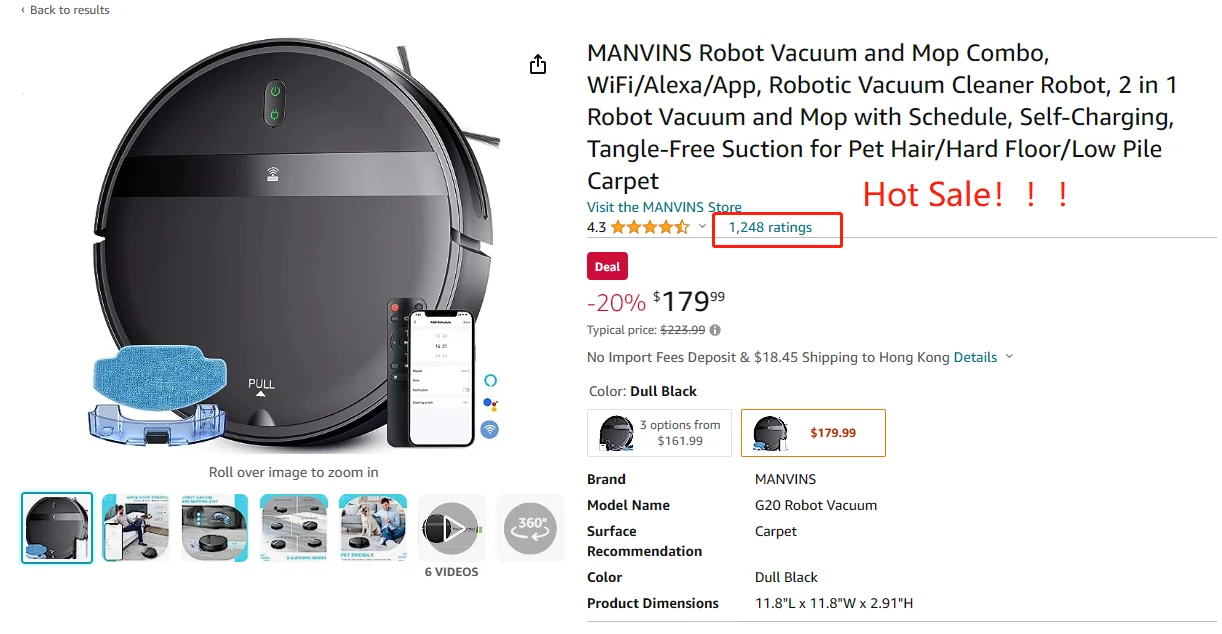This screenshot has width=1222, height=634.
Task: Click the typical price info icon
Action: coord(715,330)
